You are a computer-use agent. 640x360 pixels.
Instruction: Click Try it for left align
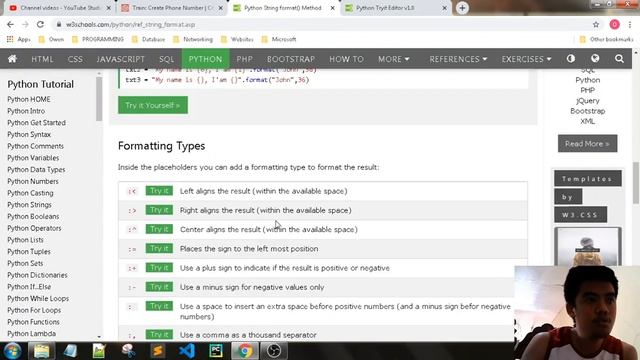tap(159, 191)
